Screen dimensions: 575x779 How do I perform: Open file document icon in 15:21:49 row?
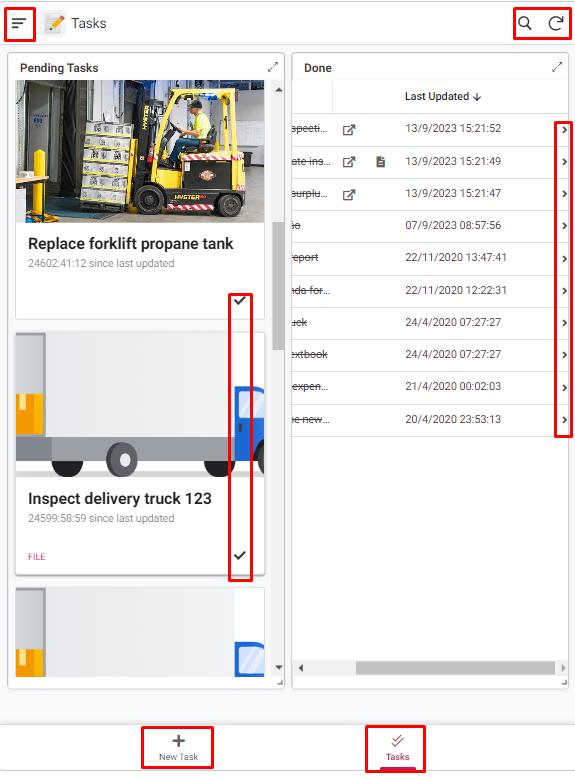380,161
